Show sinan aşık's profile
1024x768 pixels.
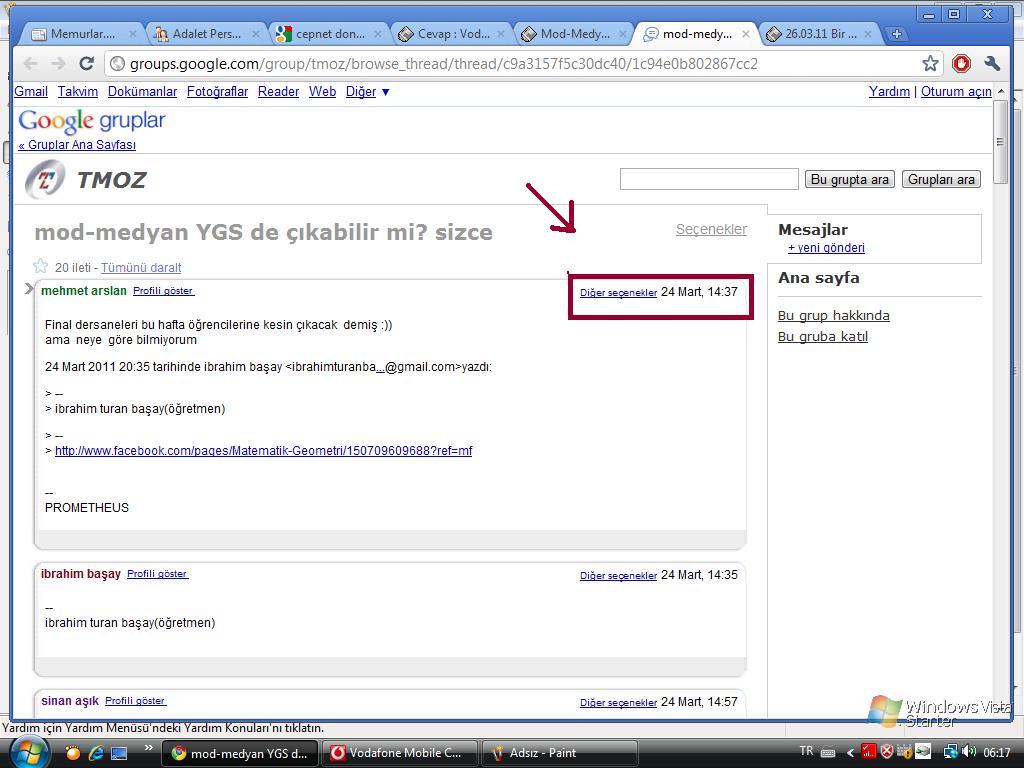pyautogui.click(x=135, y=701)
